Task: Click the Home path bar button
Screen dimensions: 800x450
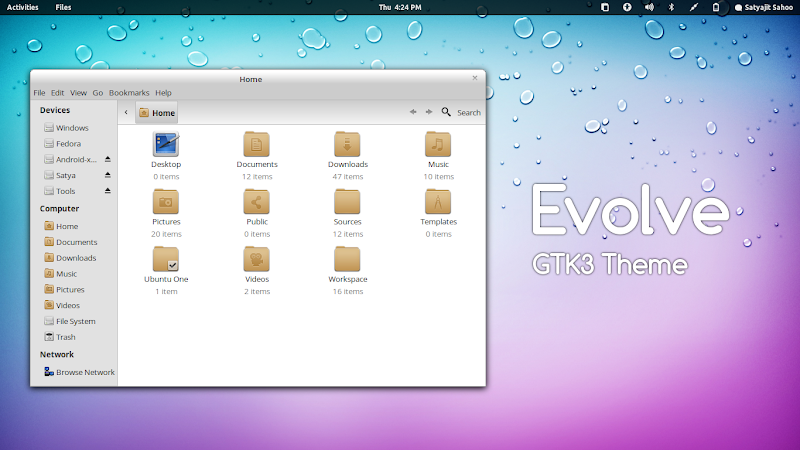Action: coord(157,113)
